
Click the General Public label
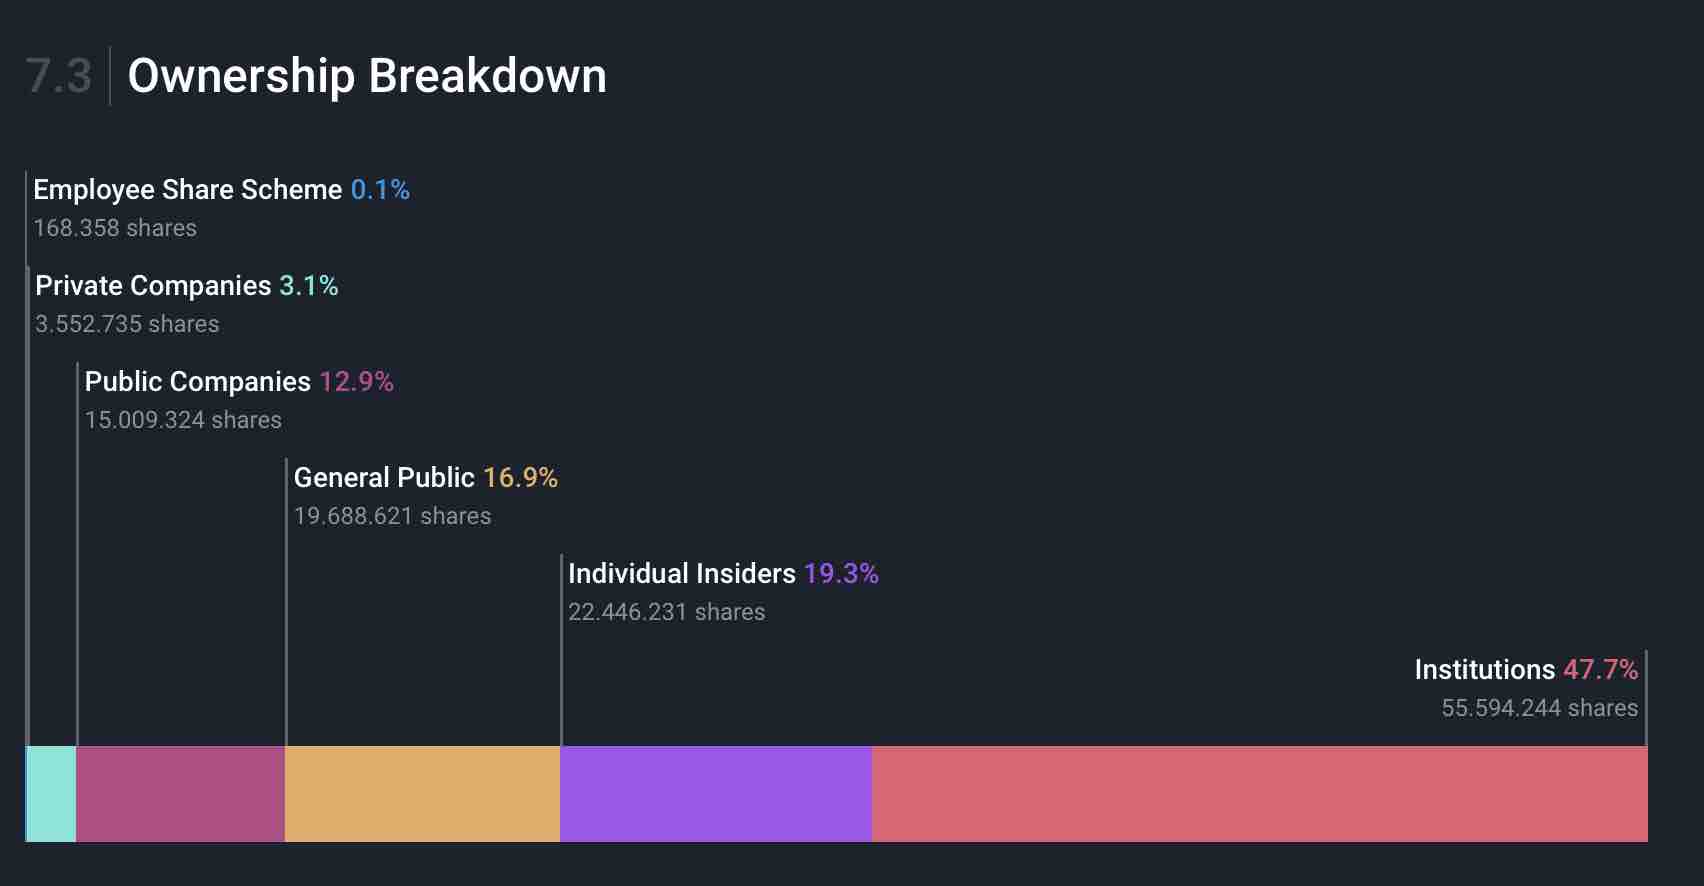384,478
